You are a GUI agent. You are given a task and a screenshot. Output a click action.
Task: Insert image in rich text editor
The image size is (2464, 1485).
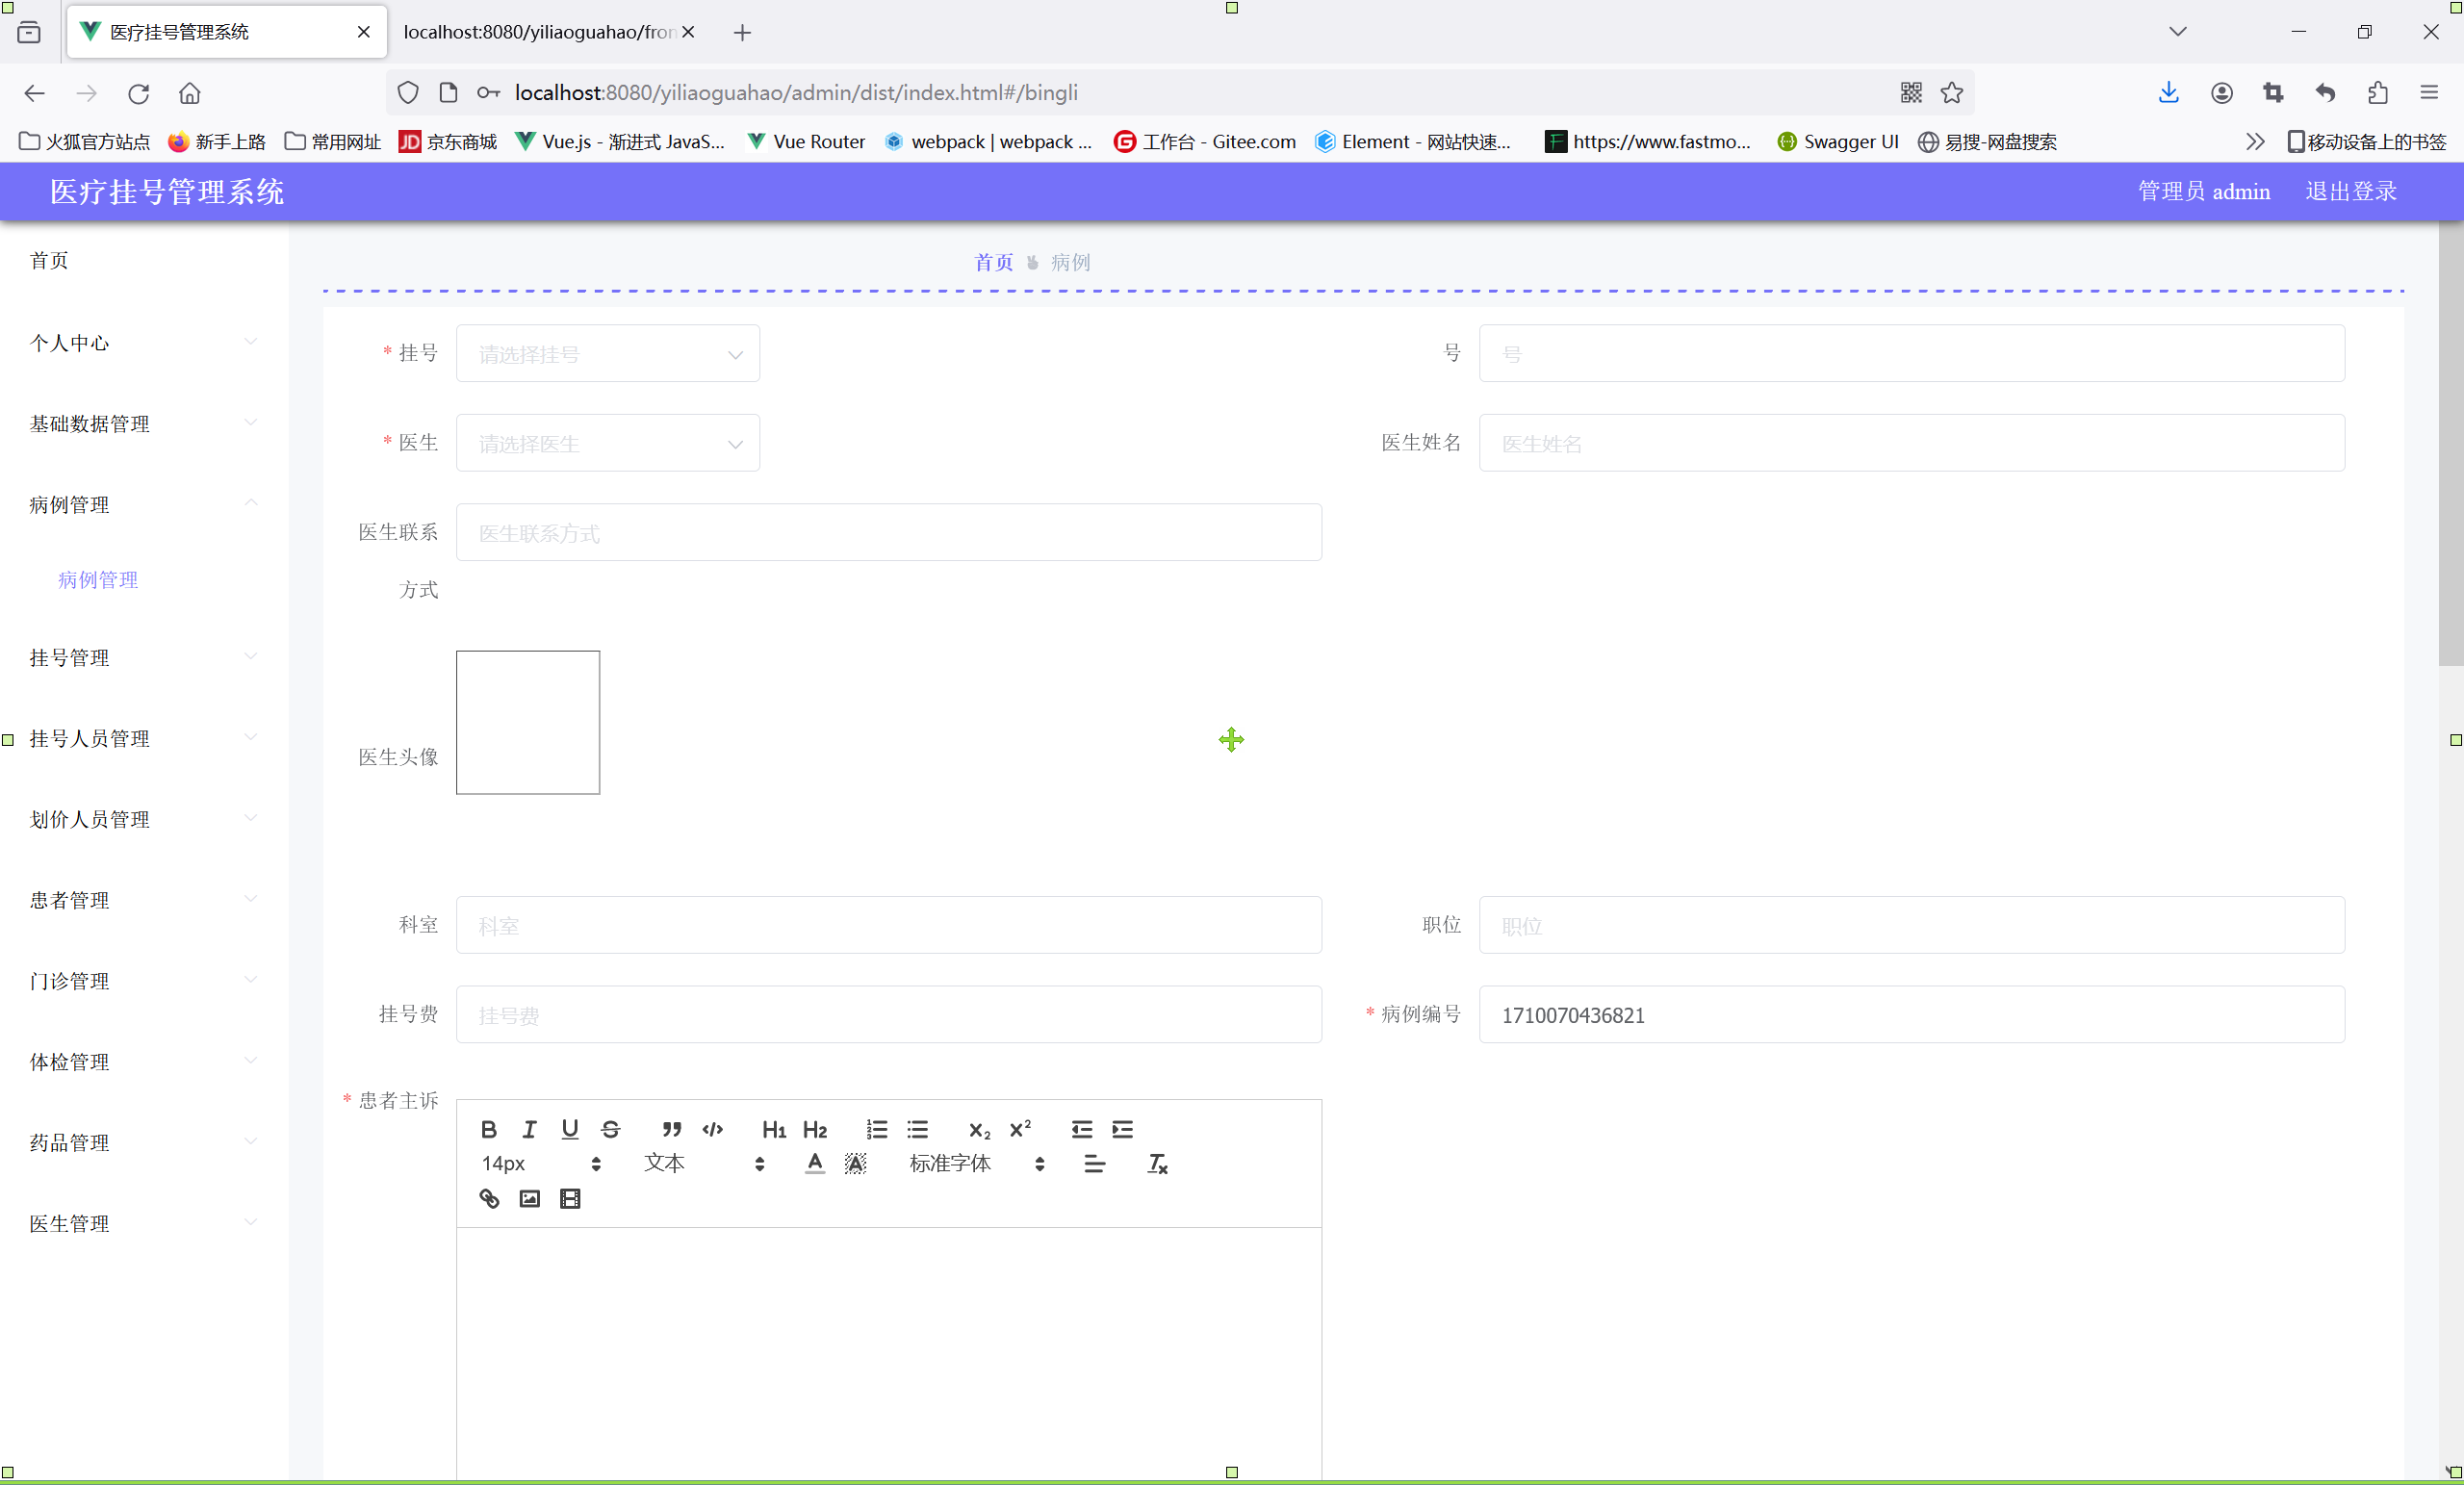coord(529,1198)
